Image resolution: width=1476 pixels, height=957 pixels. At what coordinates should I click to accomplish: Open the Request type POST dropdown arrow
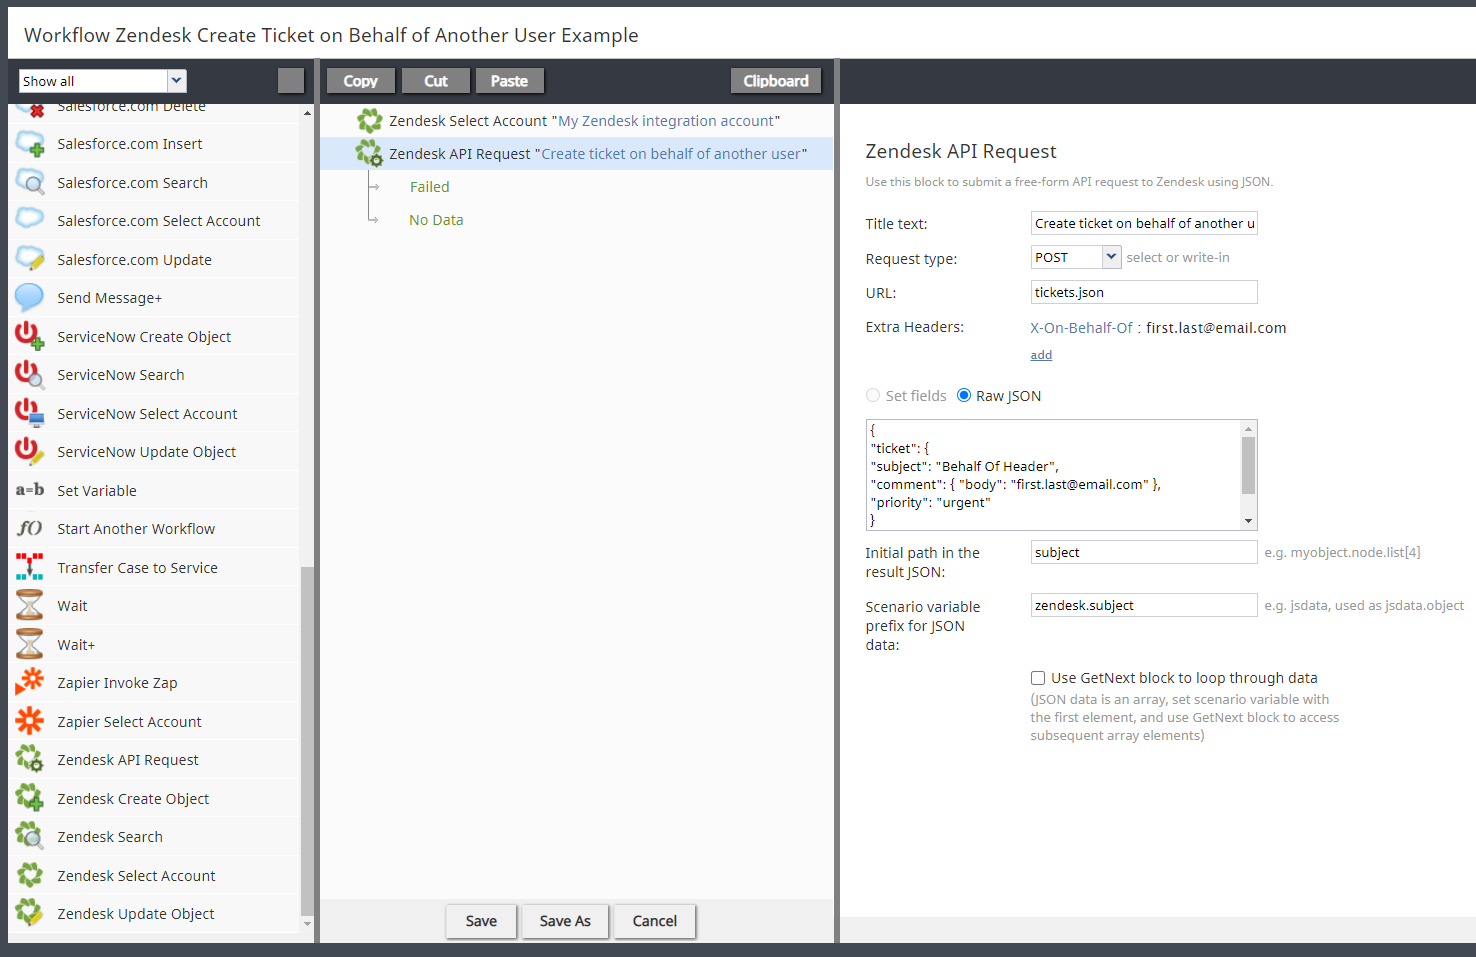1111,257
